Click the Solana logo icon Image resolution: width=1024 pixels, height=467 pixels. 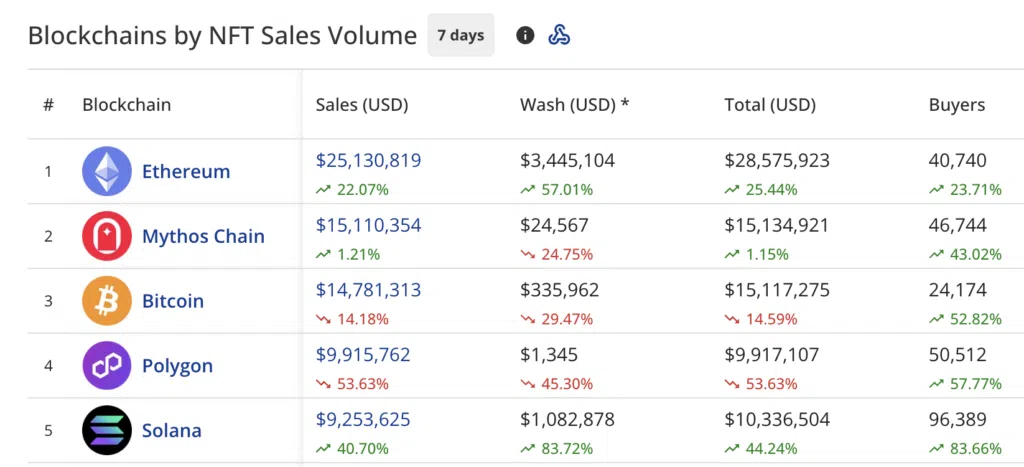coord(106,431)
